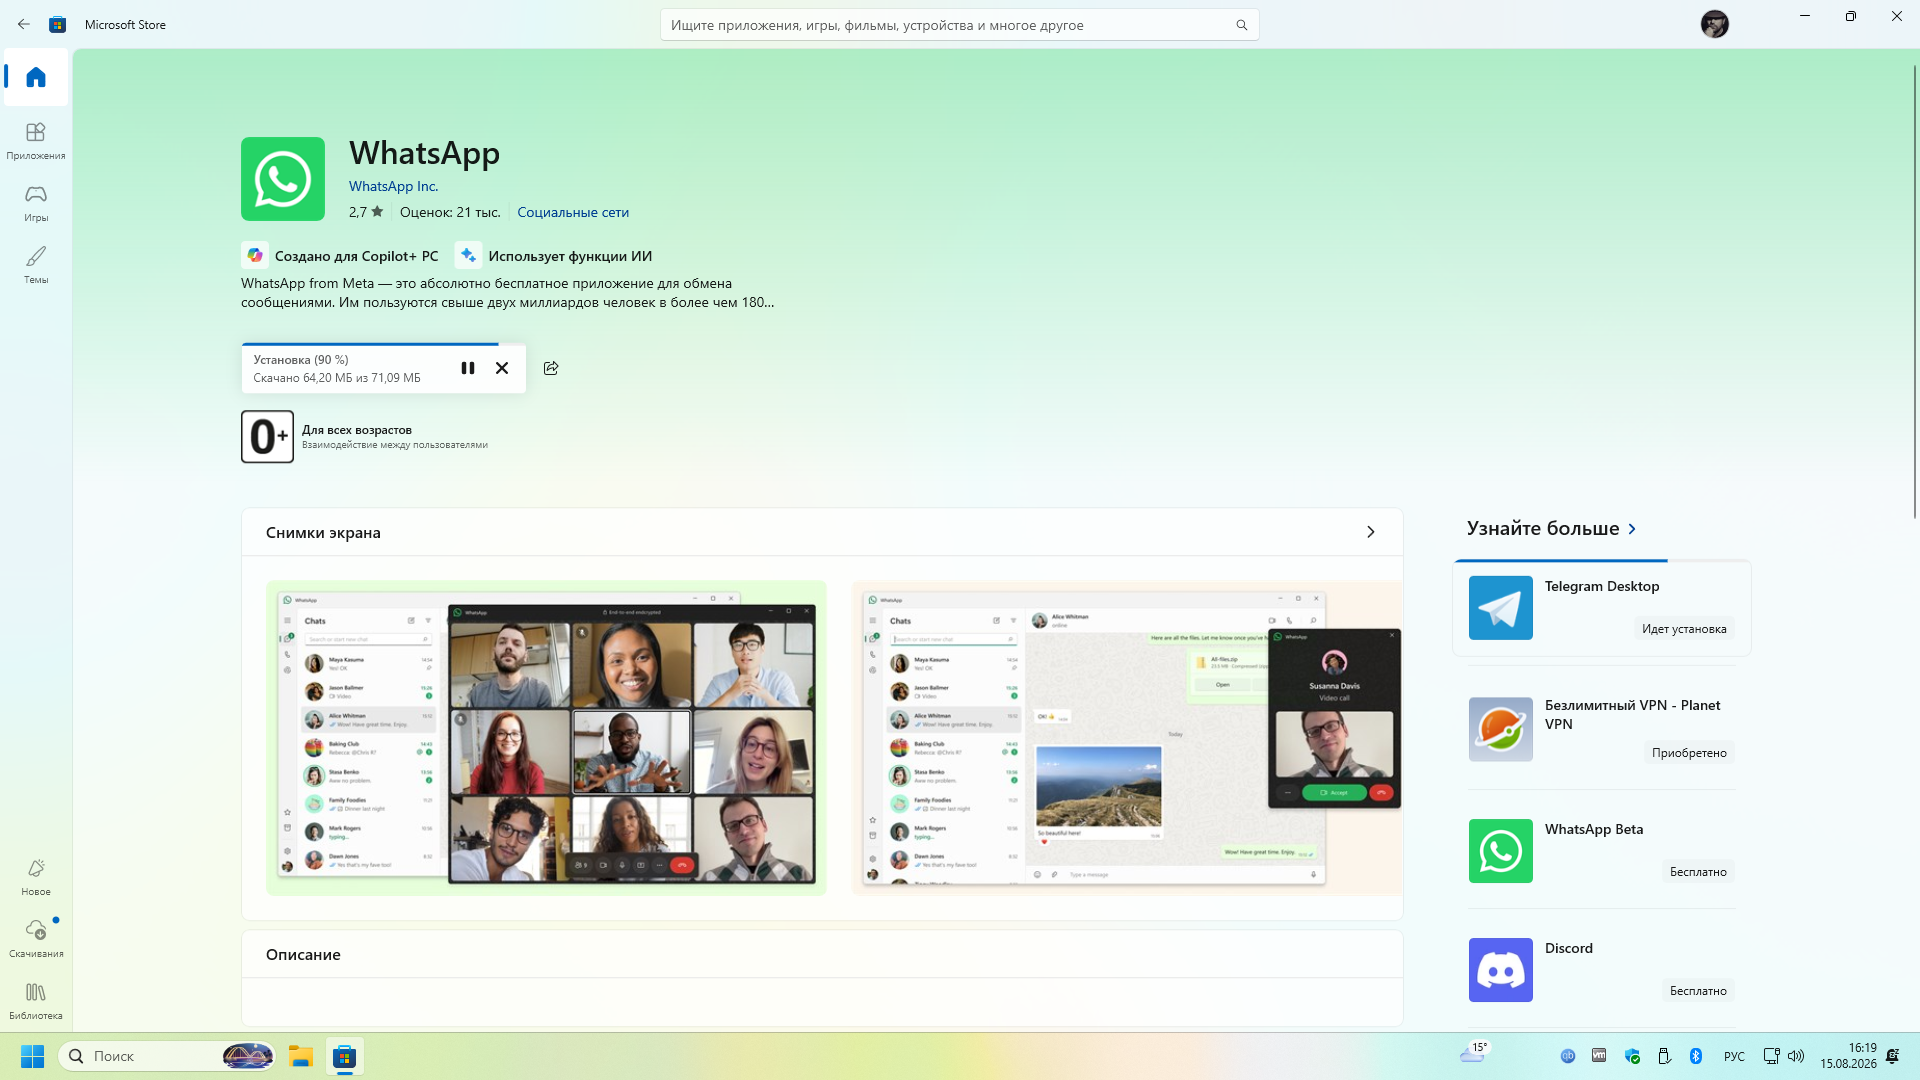Screen dimensions: 1920x1080
Task: Click the Telegram Desktop title
Action: pyautogui.click(x=1602, y=586)
